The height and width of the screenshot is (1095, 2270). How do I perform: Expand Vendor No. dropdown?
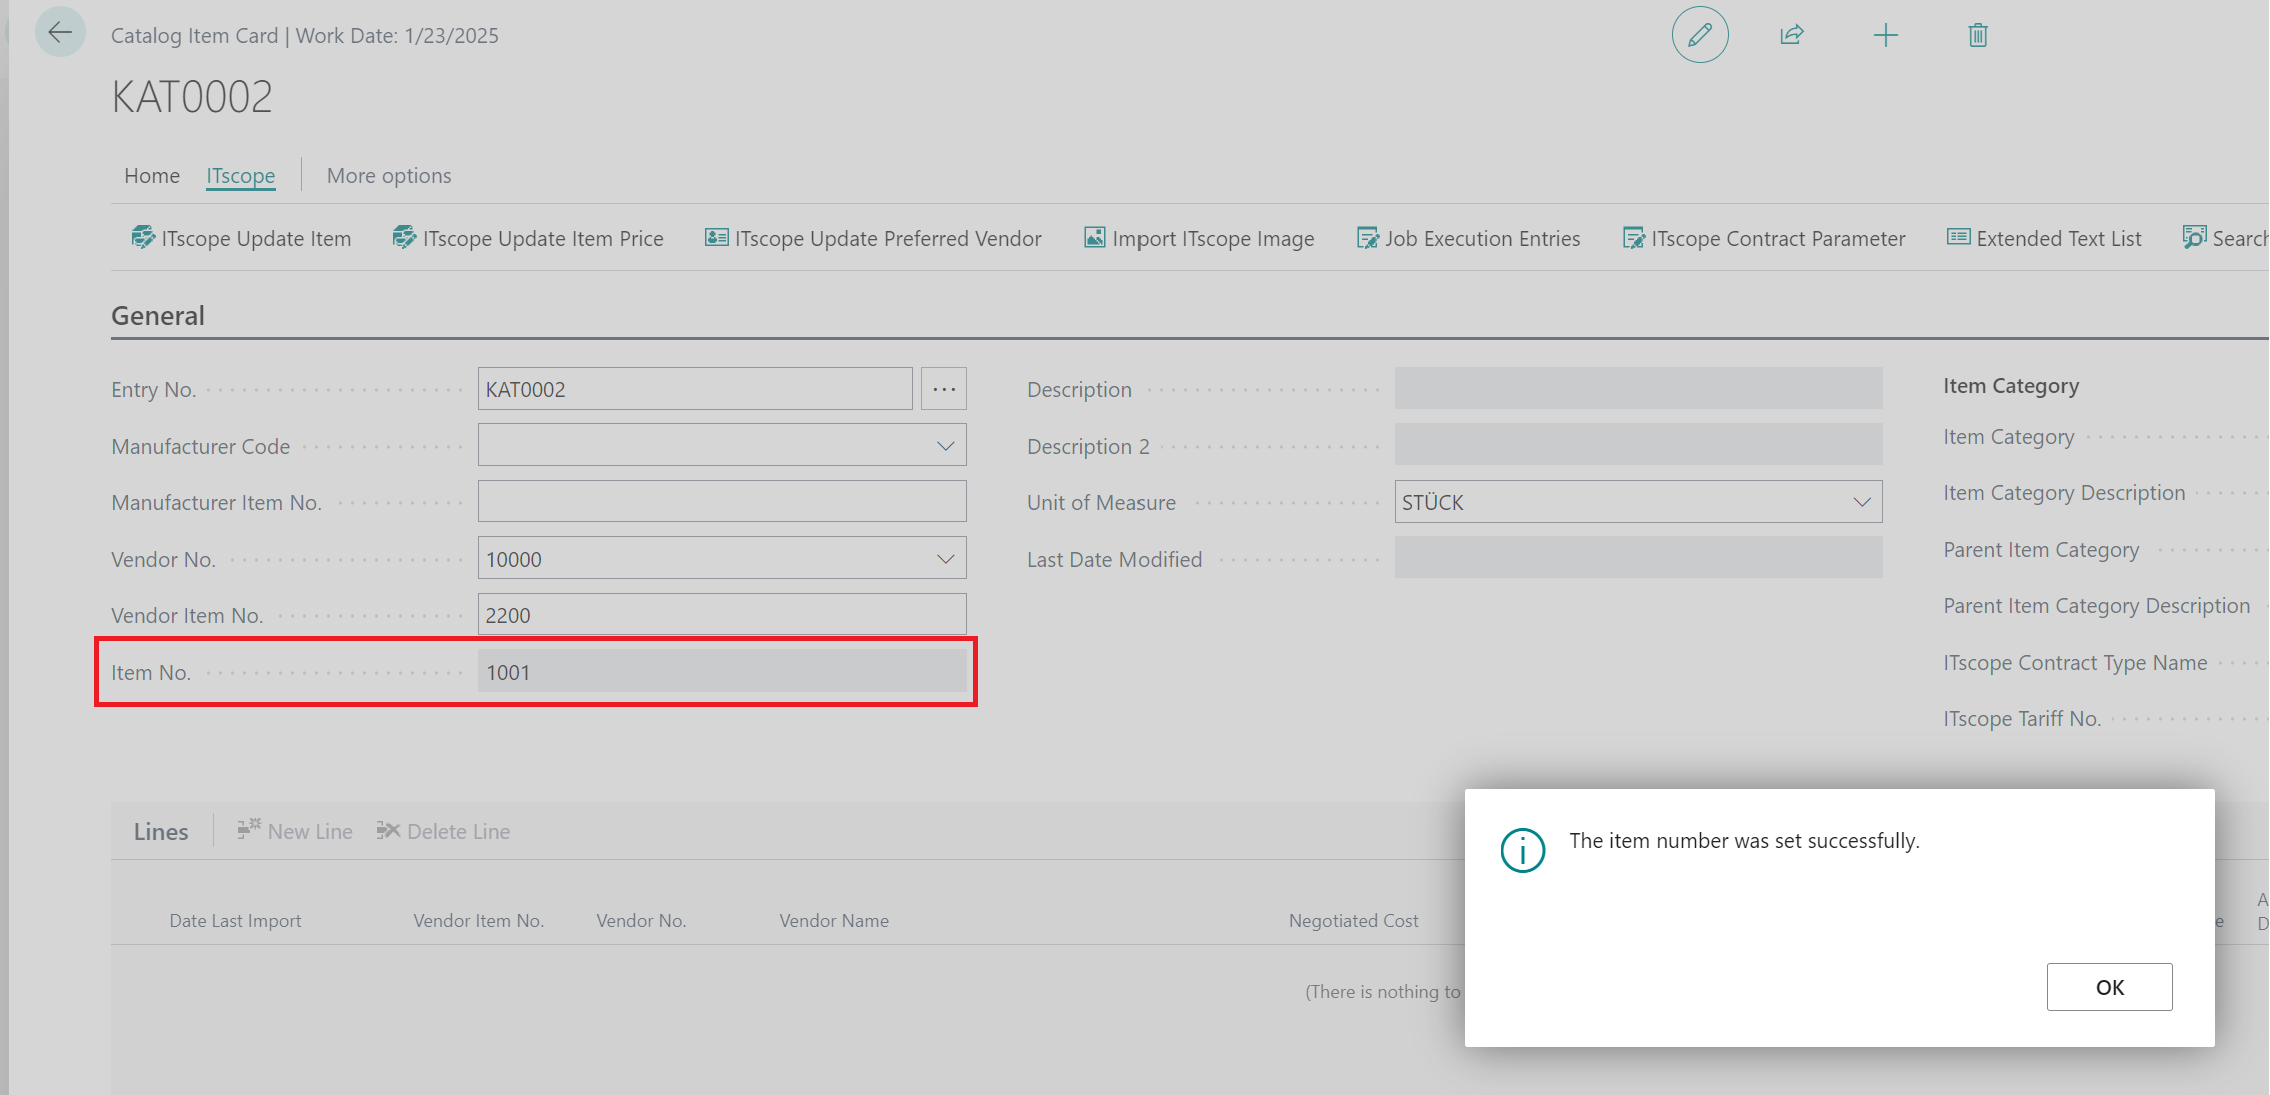coord(948,558)
